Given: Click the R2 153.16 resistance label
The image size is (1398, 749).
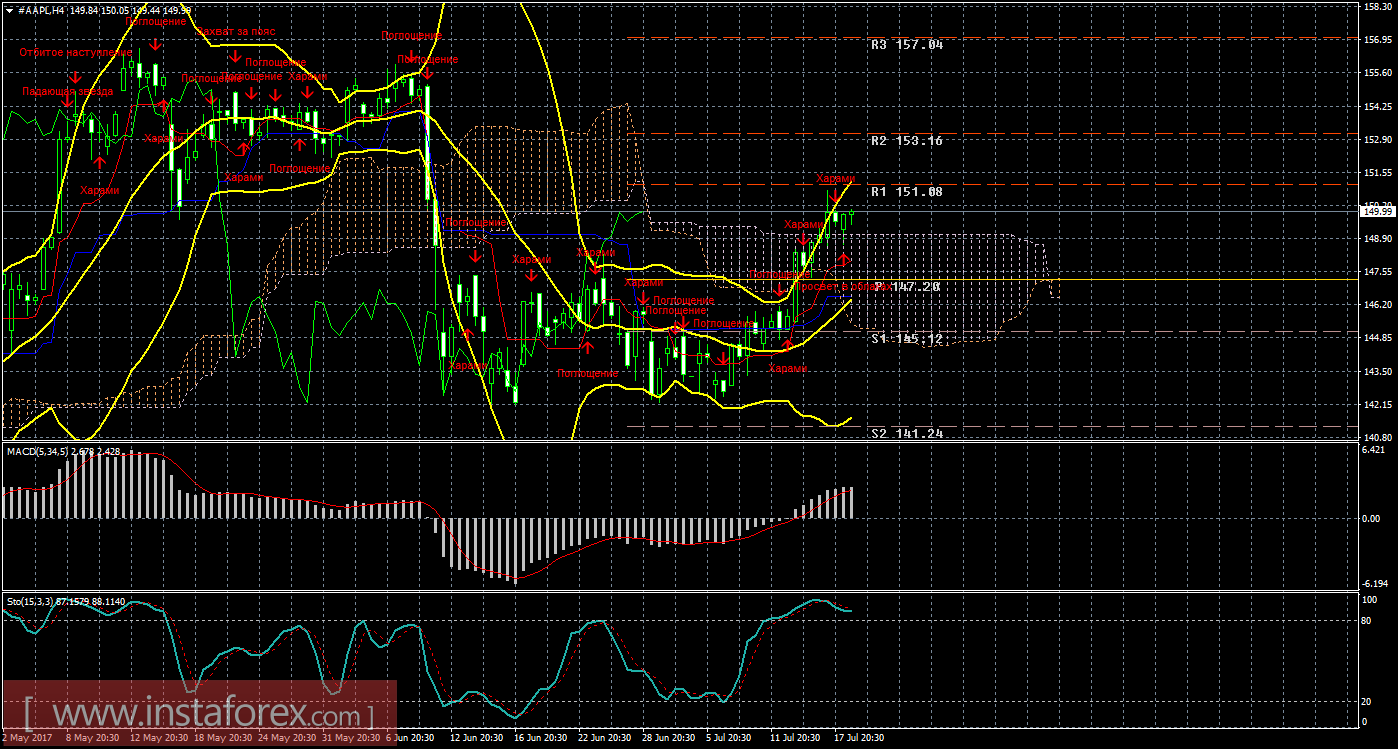Looking at the screenshot, I should click(x=906, y=141).
